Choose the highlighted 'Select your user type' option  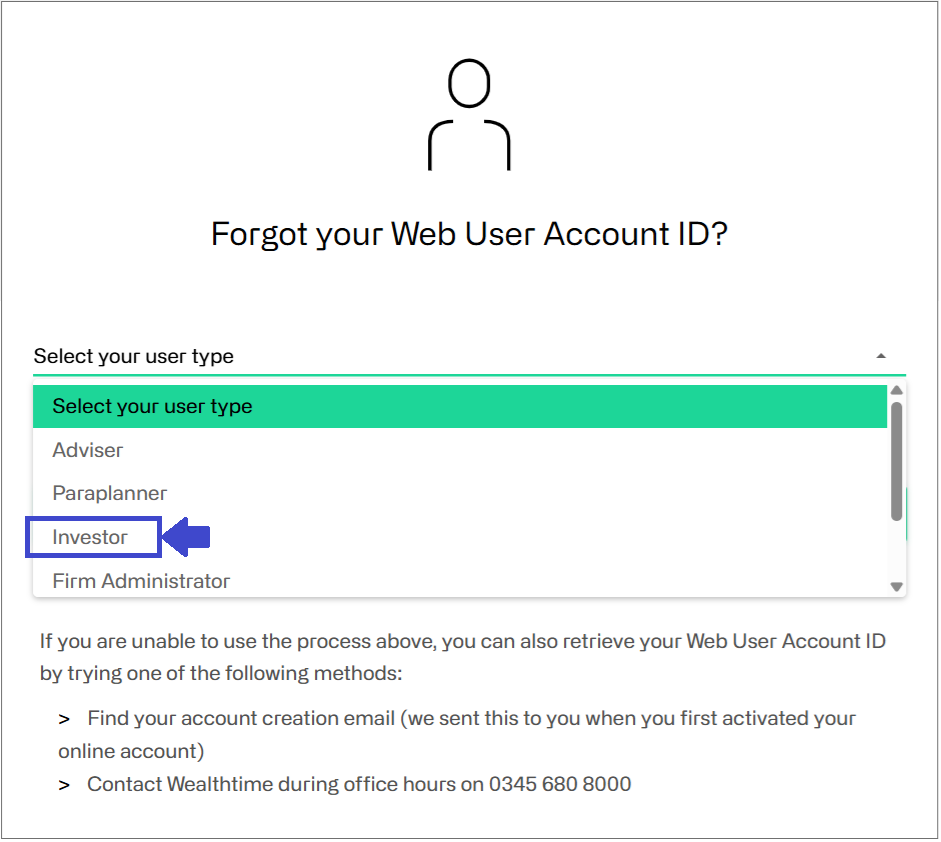point(460,406)
